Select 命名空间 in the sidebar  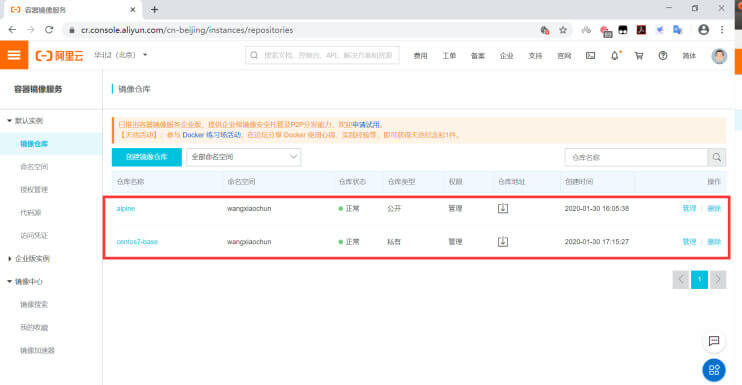(34, 166)
